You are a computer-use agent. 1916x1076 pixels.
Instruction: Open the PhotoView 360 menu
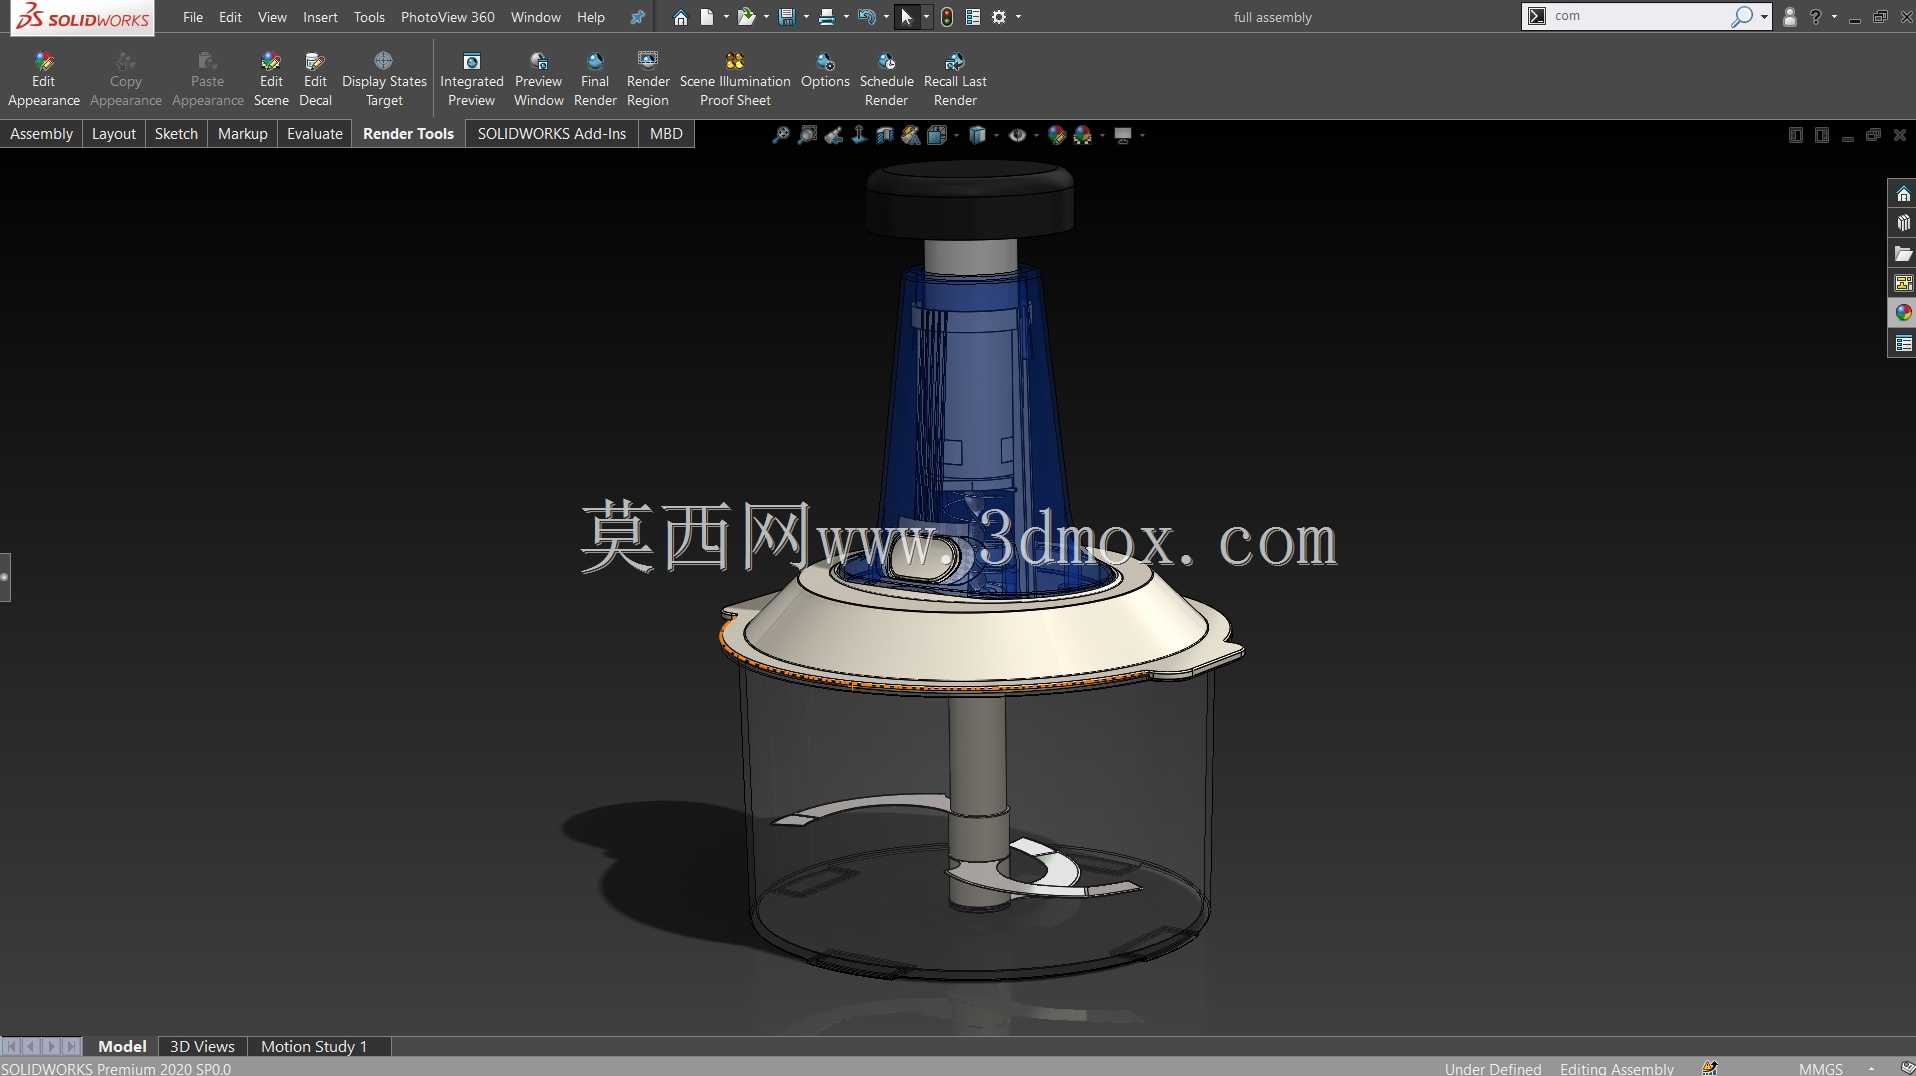pos(447,17)
